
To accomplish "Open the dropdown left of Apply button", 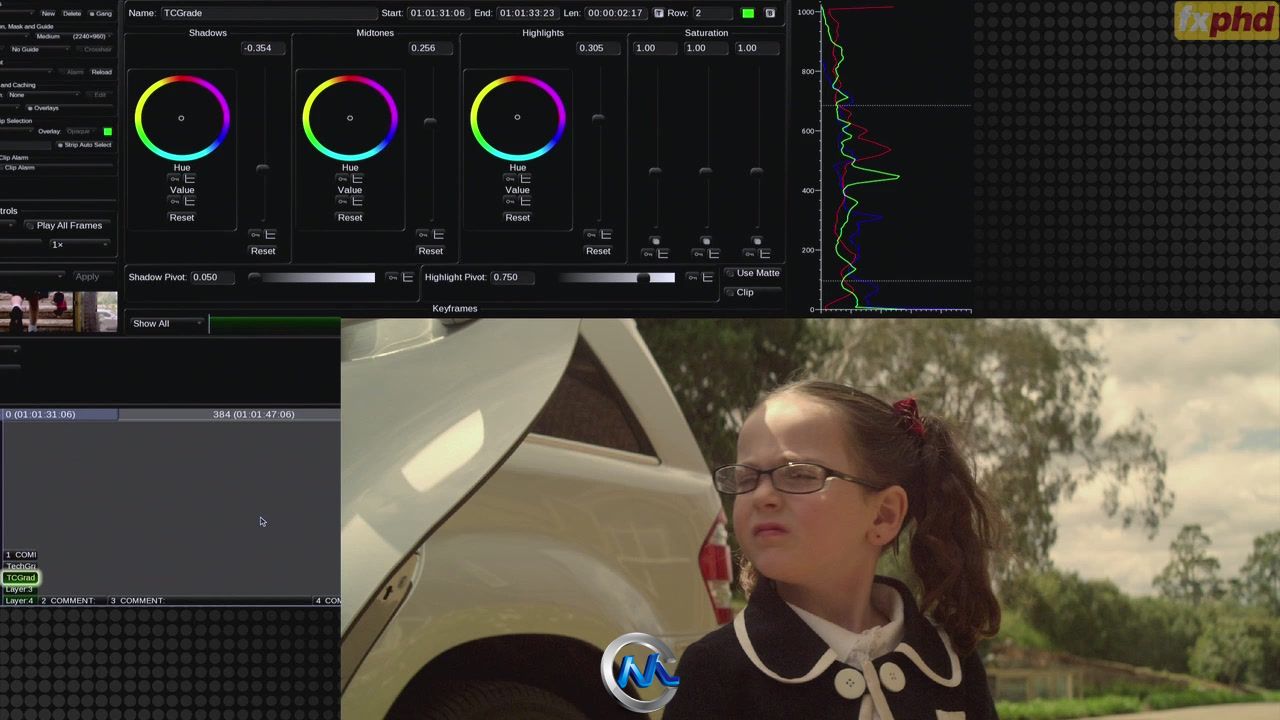I will tap(32, 276).
